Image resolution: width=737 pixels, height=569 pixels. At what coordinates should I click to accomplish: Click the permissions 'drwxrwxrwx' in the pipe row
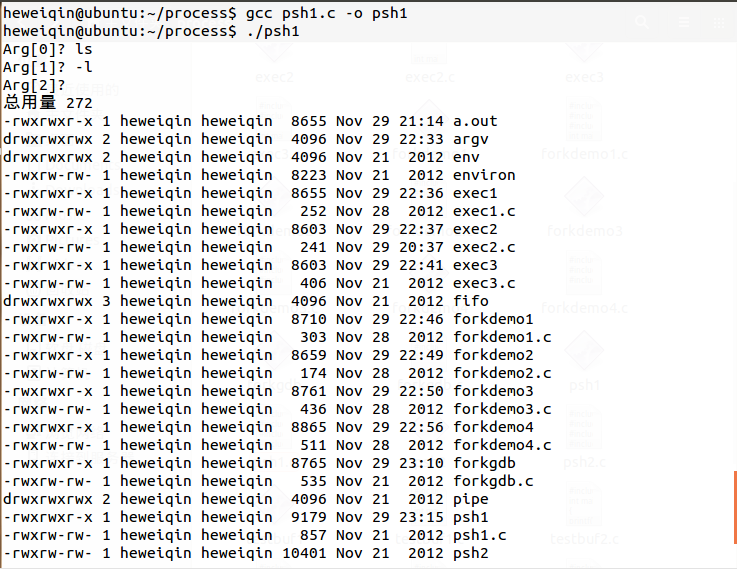click(x=47, y=499)
